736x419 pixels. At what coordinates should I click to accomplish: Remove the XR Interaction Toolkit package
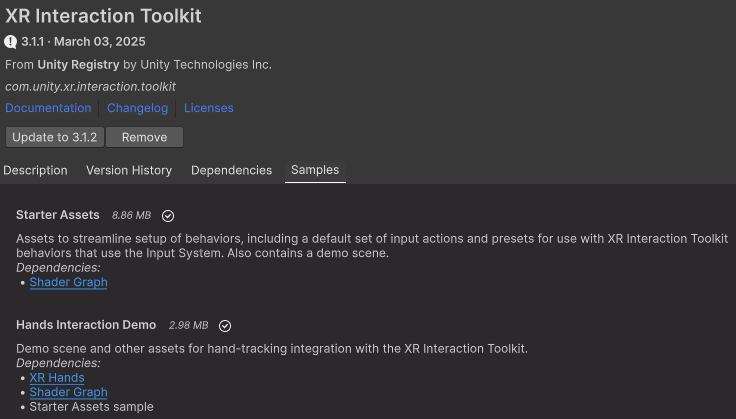click(145, 137)
